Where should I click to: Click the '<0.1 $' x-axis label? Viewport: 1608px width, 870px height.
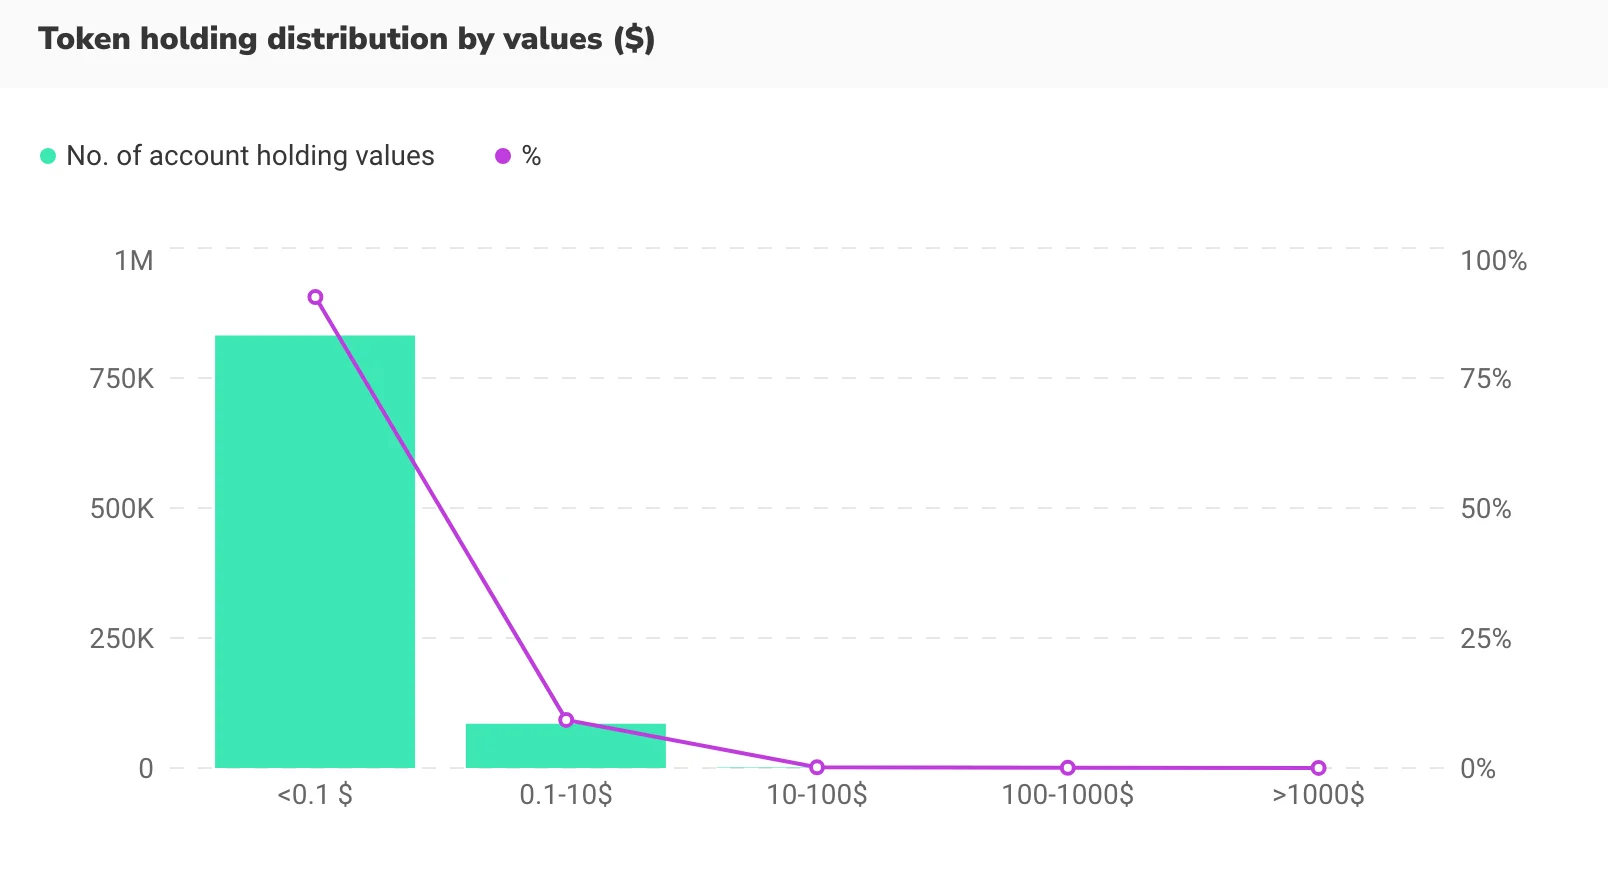click(315, 795)
